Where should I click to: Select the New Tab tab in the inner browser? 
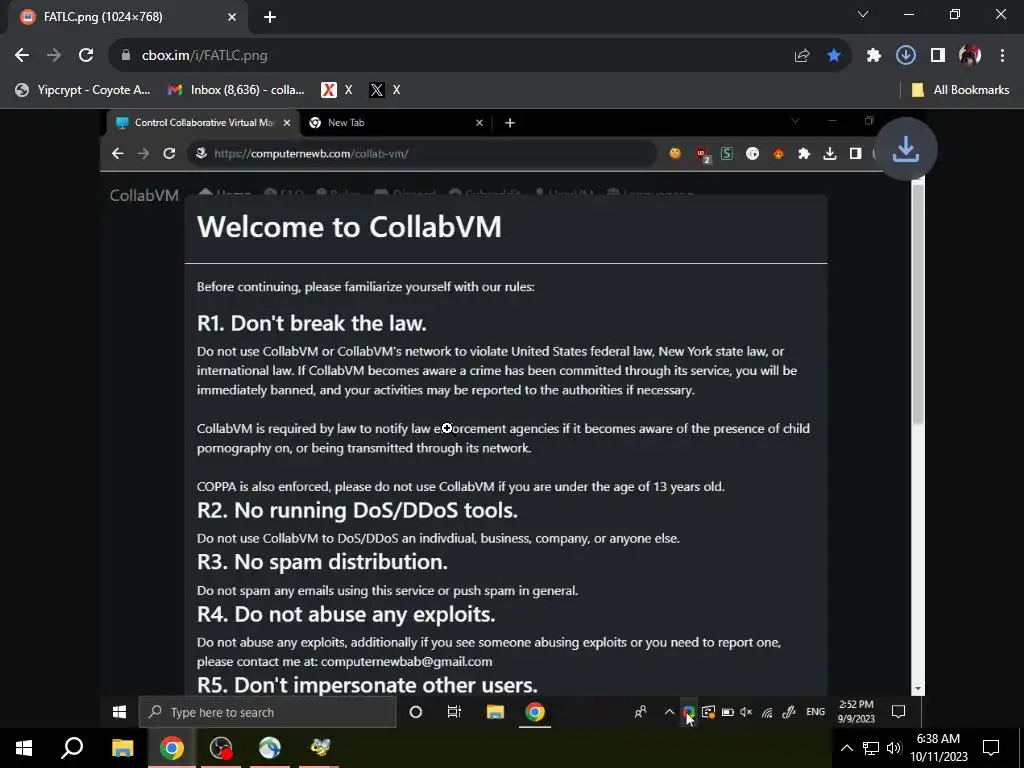[395, 123]
